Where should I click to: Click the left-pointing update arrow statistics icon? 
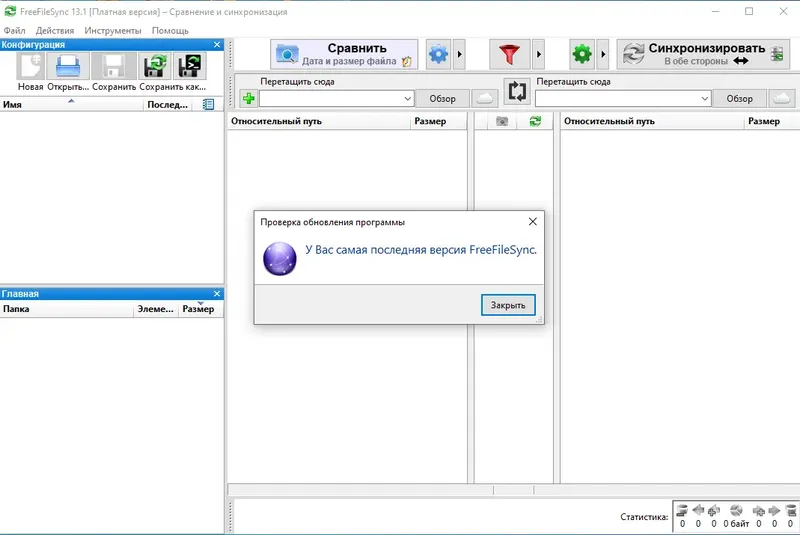click(x=698, y=510)
